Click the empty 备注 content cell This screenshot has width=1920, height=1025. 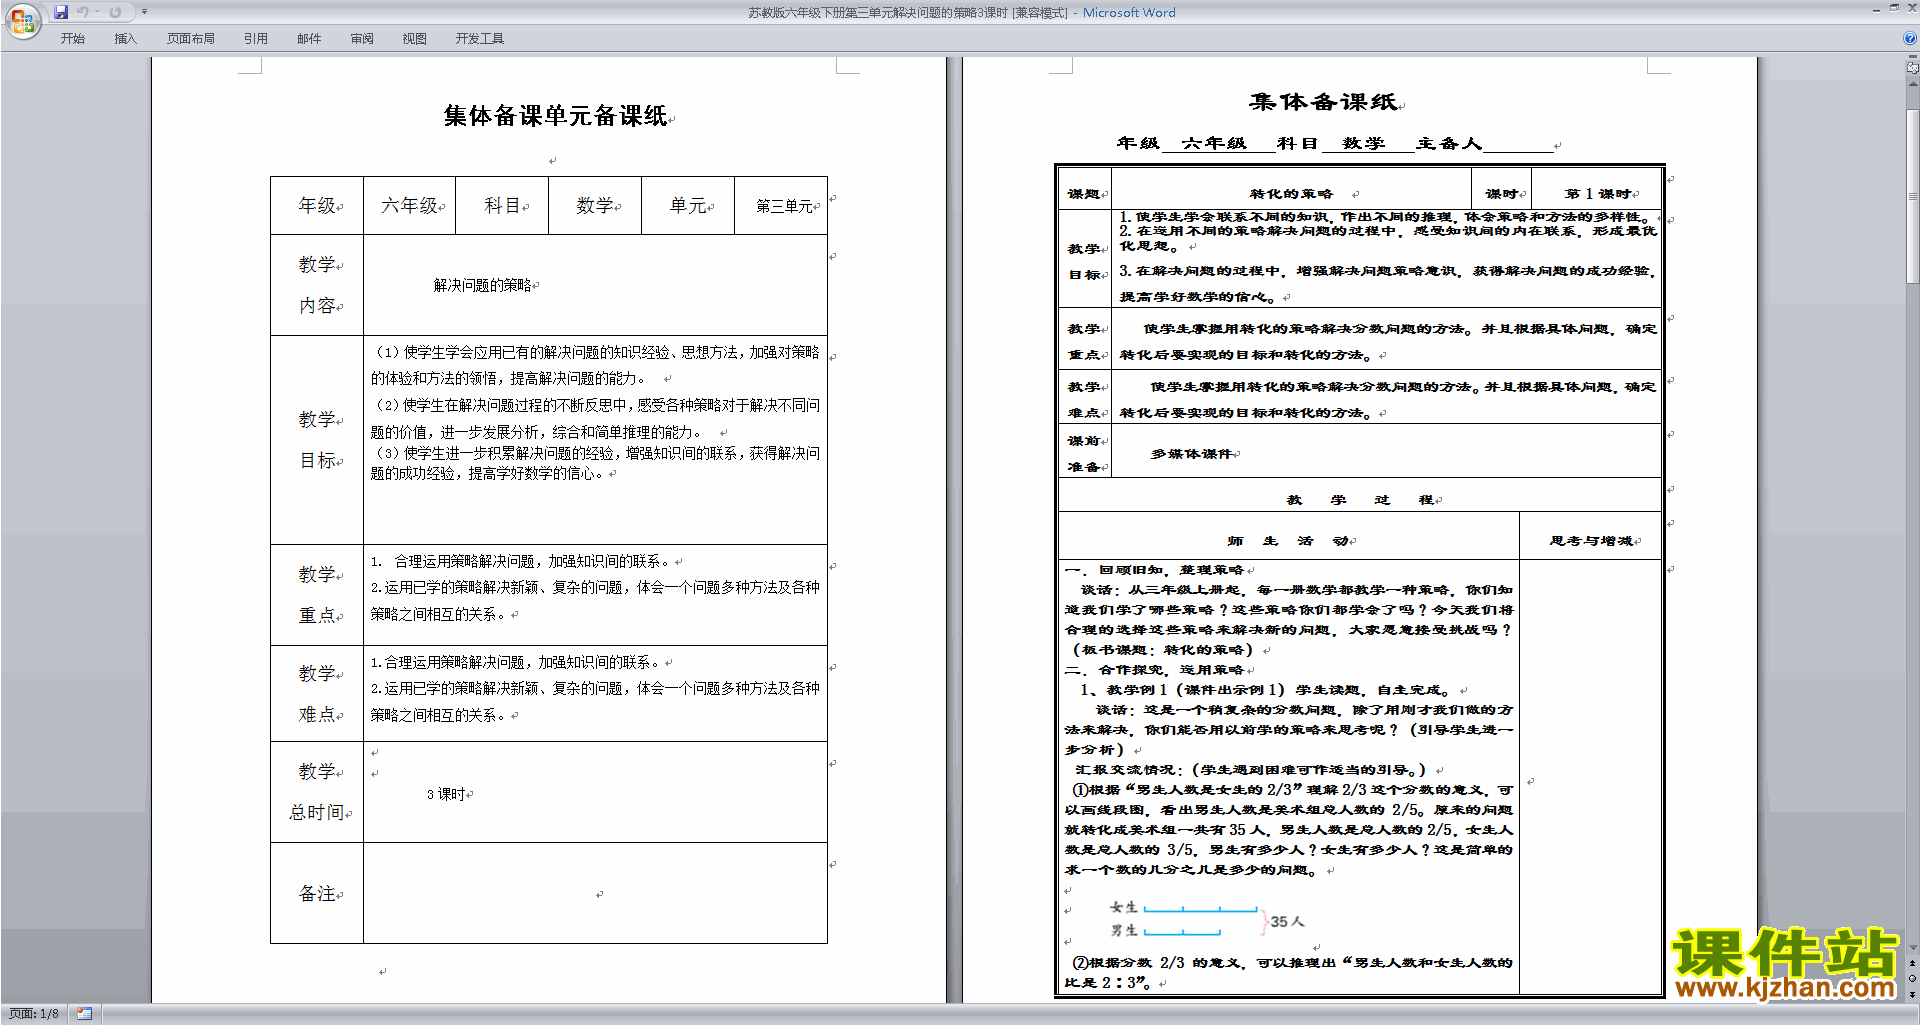[x=595, y=893]
